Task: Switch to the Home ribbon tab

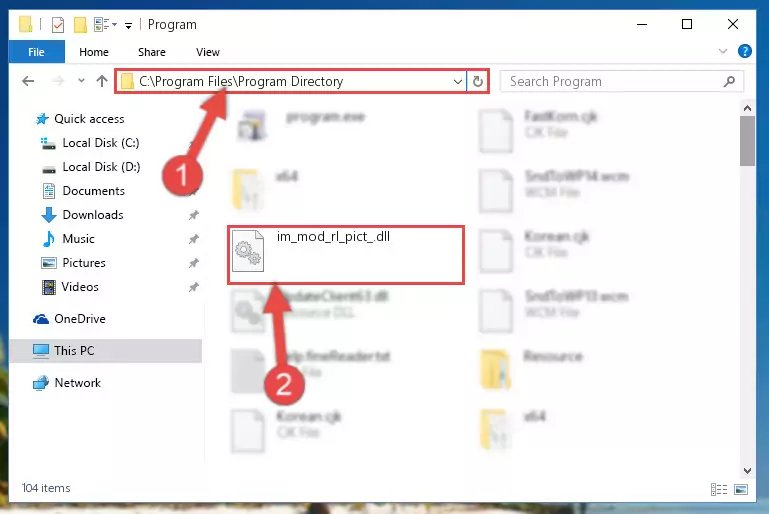Action: tap(94, 52)
